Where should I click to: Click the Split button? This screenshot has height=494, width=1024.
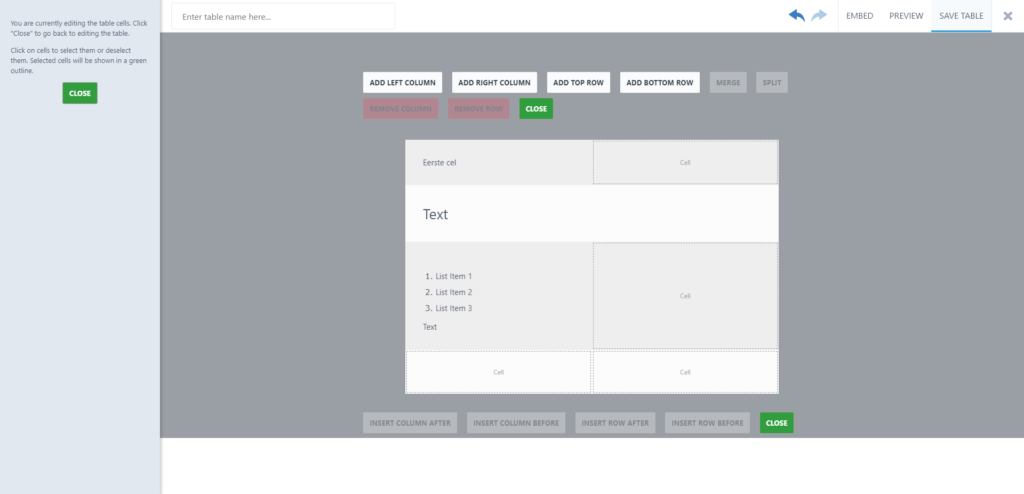[772, 83]
